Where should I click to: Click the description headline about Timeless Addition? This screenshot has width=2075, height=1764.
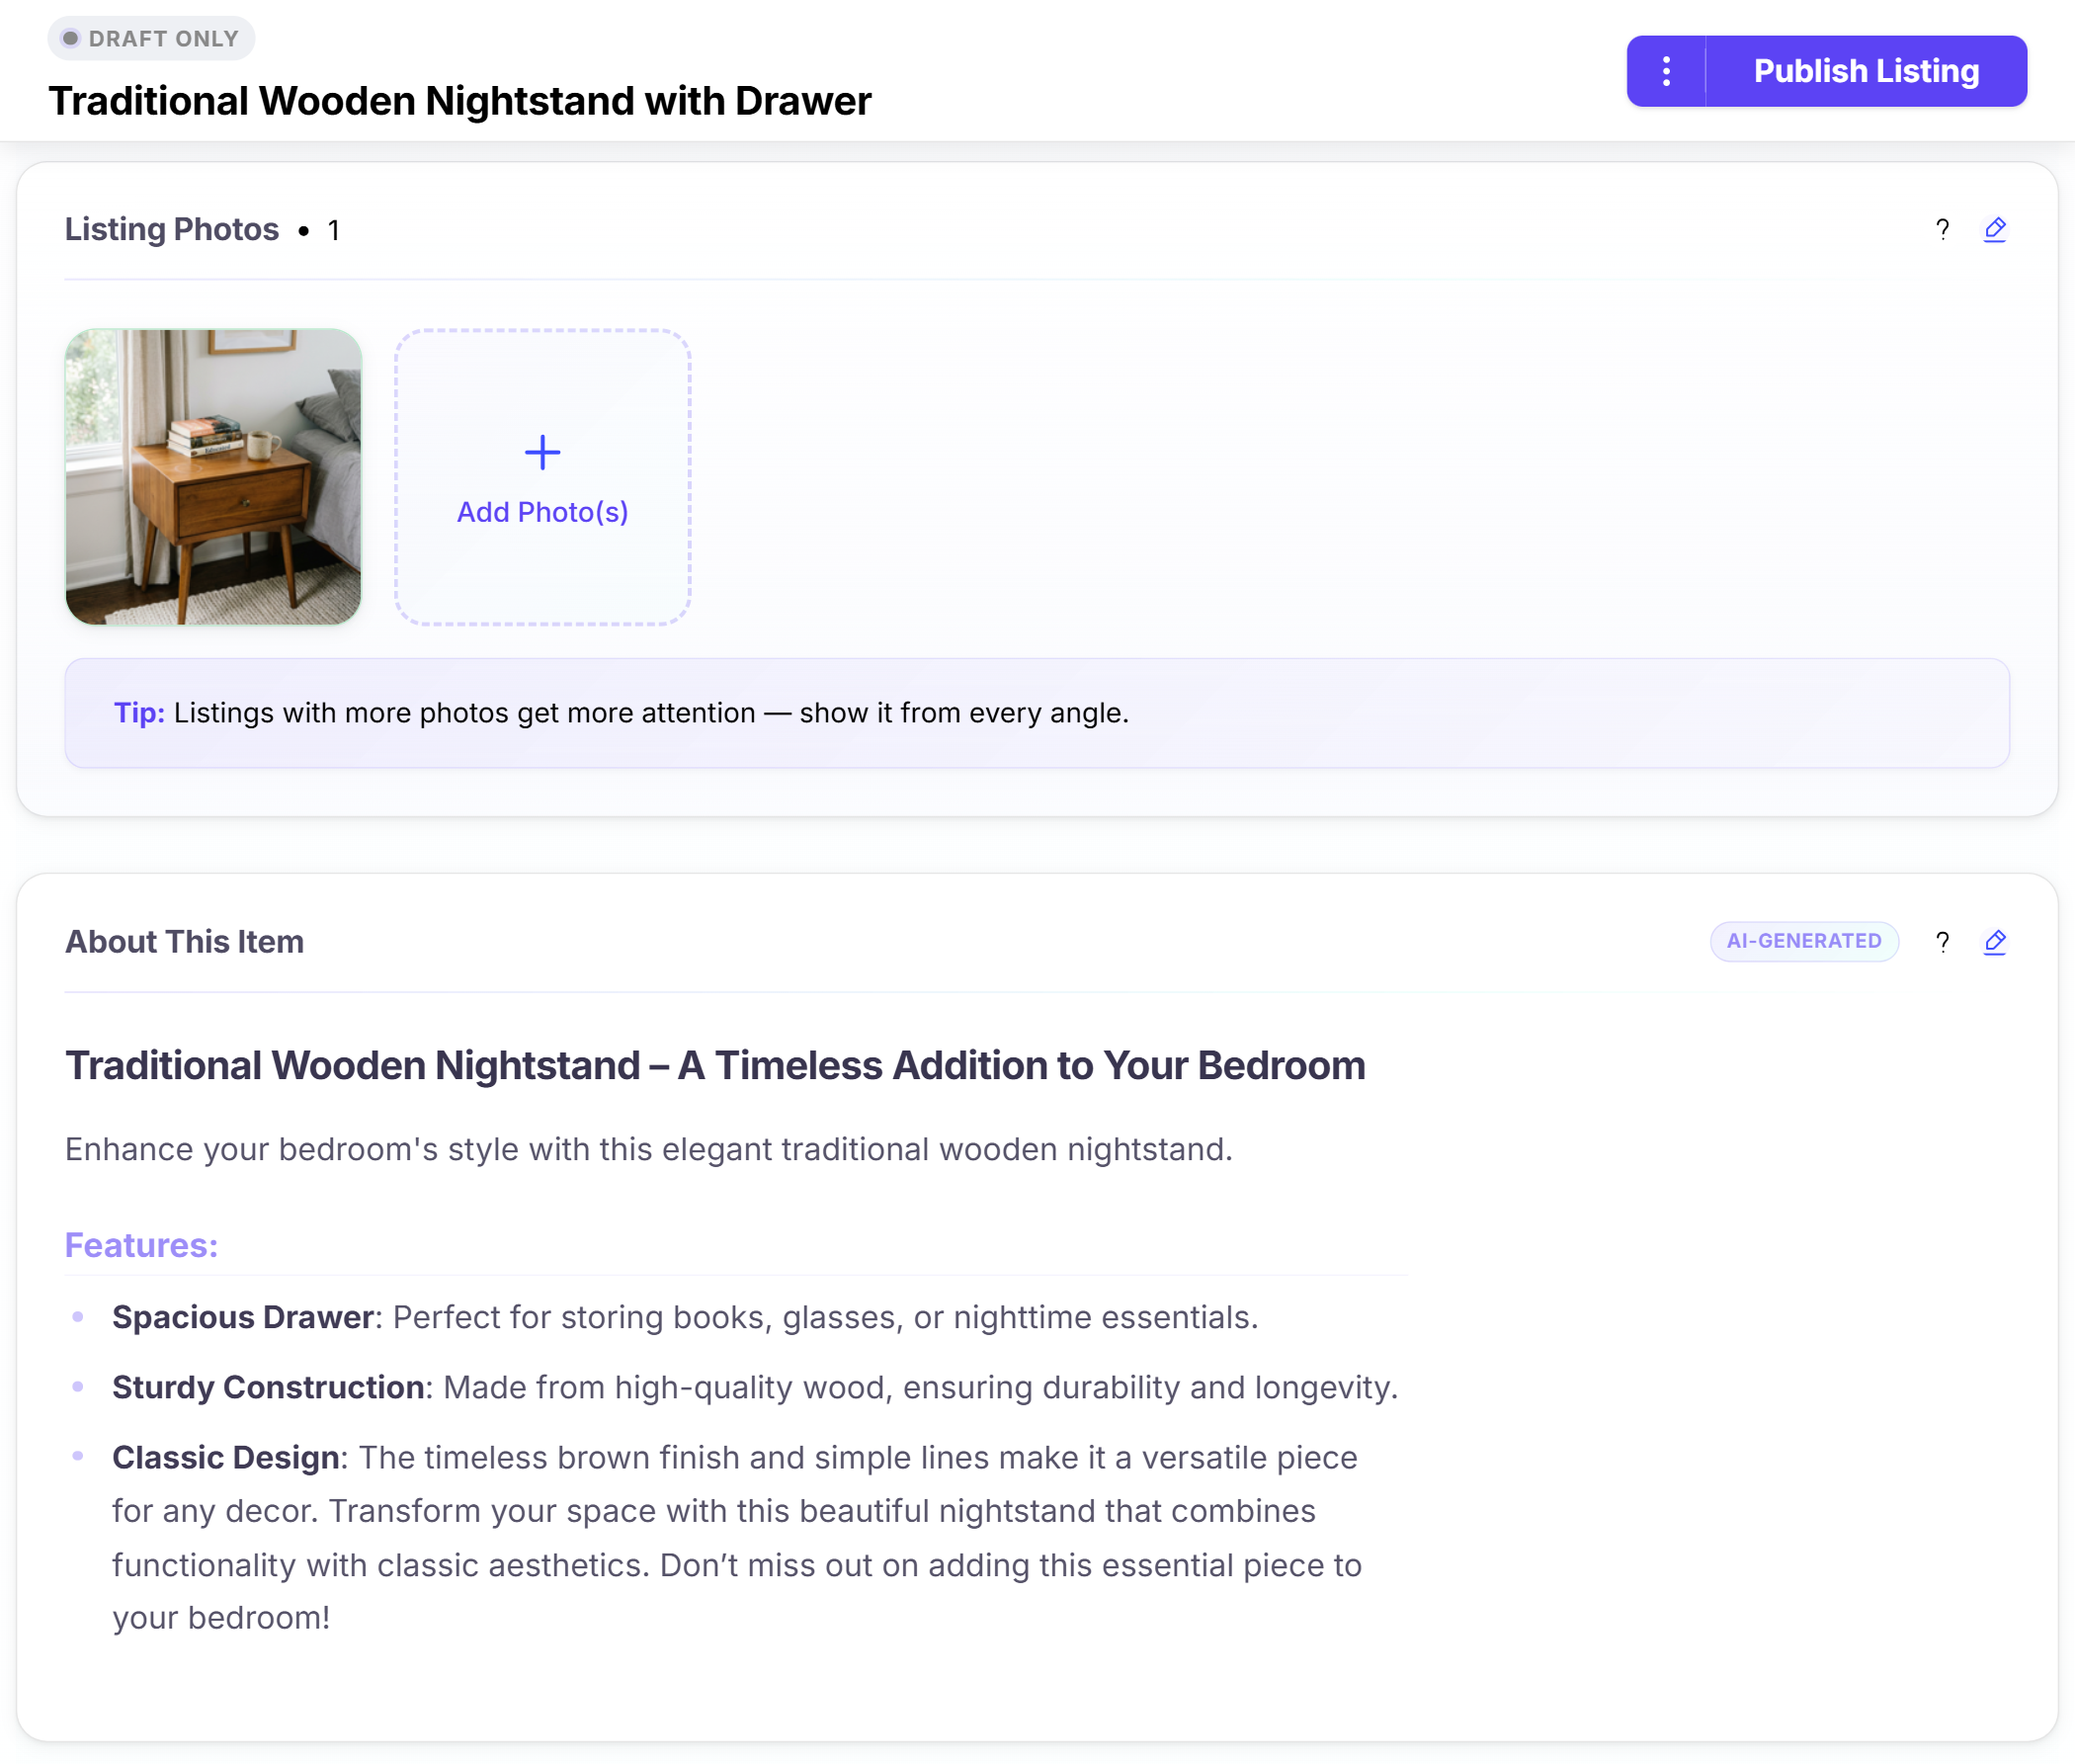pos(715,1065)
